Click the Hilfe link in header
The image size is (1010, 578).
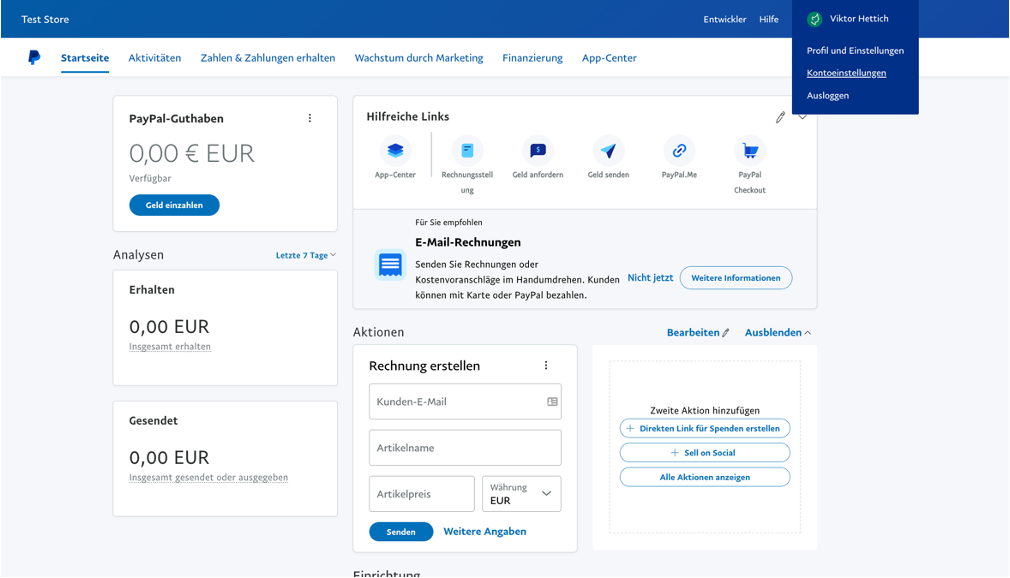[768, 19]
